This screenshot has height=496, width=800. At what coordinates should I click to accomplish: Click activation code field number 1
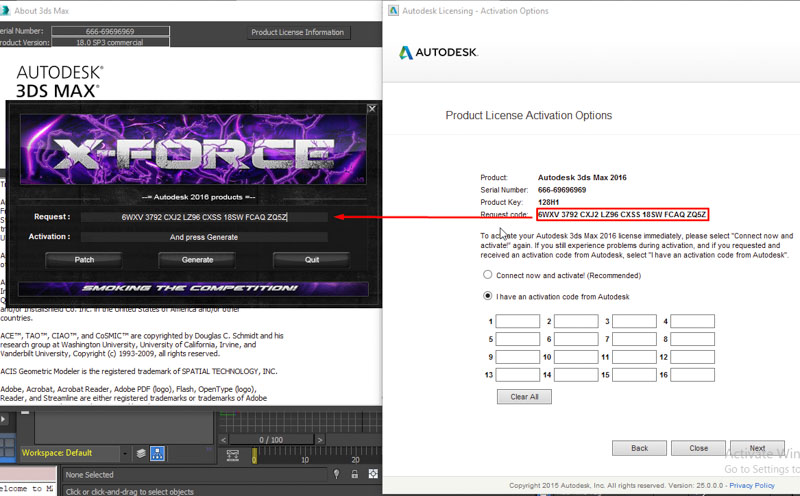(x=517, y=321)
